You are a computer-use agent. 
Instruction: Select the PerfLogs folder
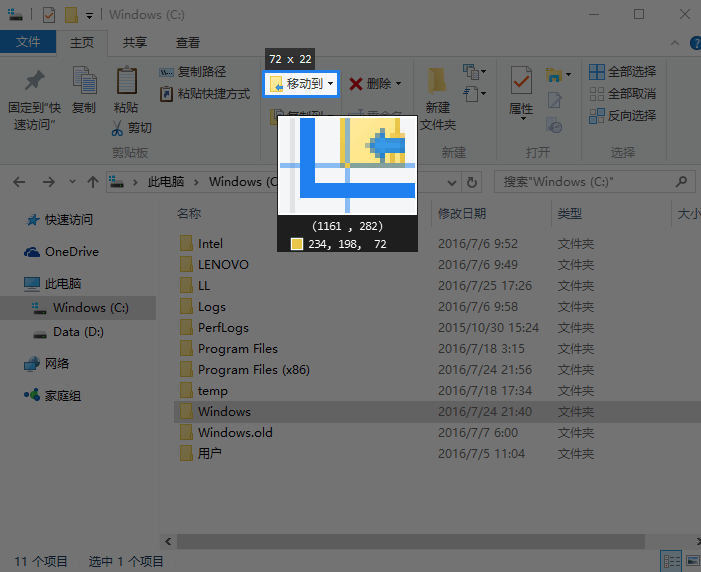(214, 328)
